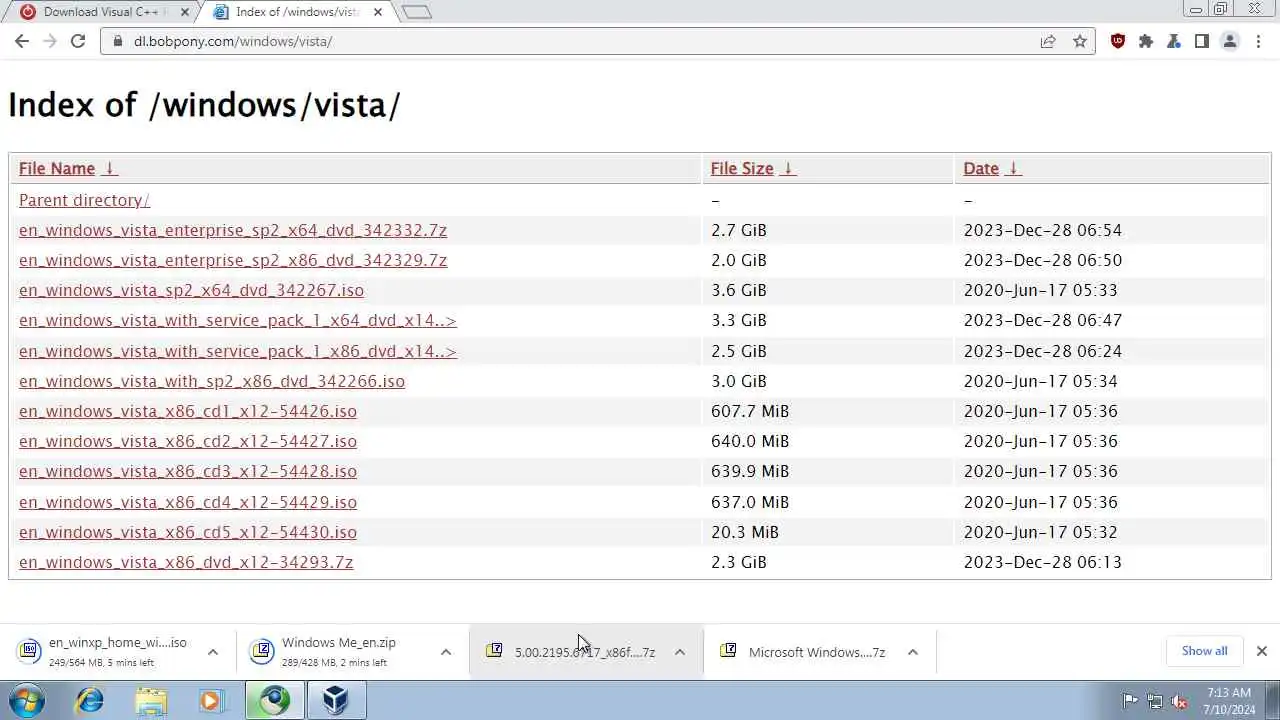Viewport: 1280px width, 720px height.
Task: Open the network tray icon
Action: (1155, 701)
